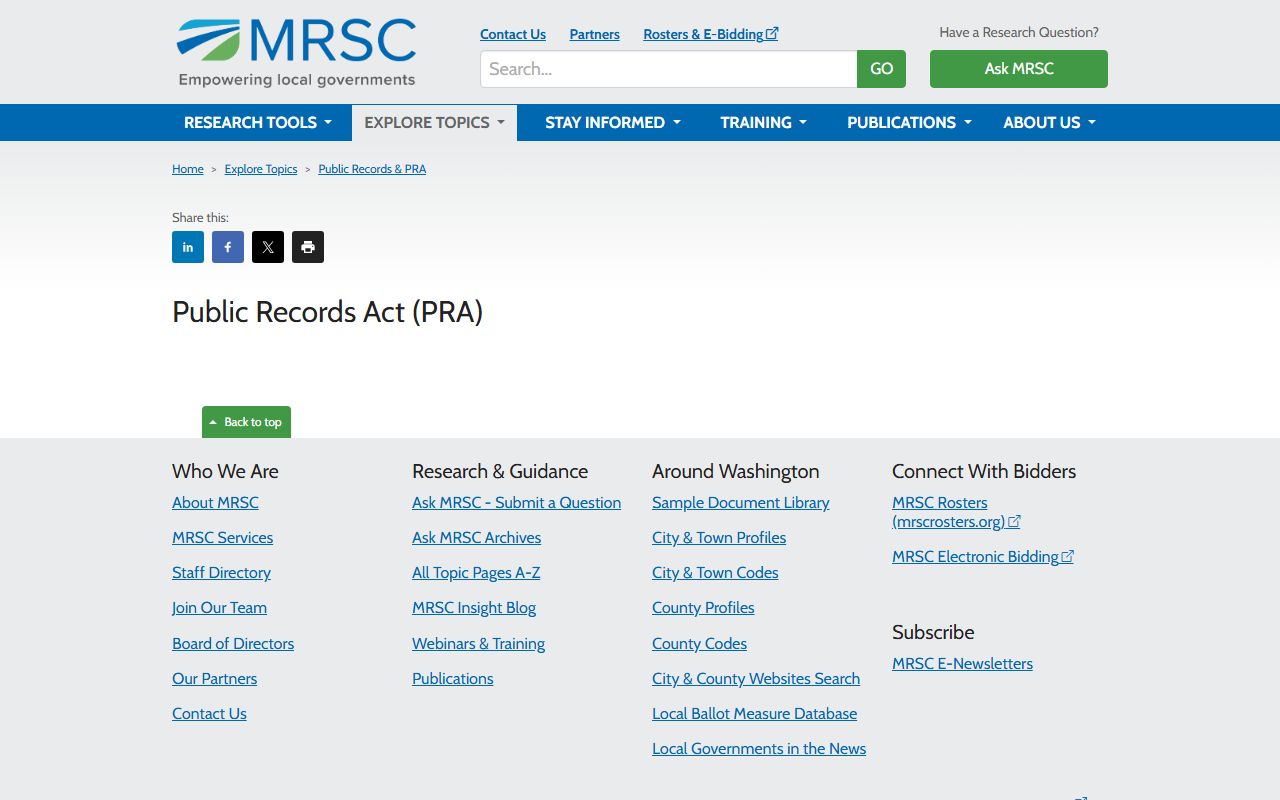1280x800 pixels.
Task: Open Rosters & E-Bidding external link
Action: 711,34
